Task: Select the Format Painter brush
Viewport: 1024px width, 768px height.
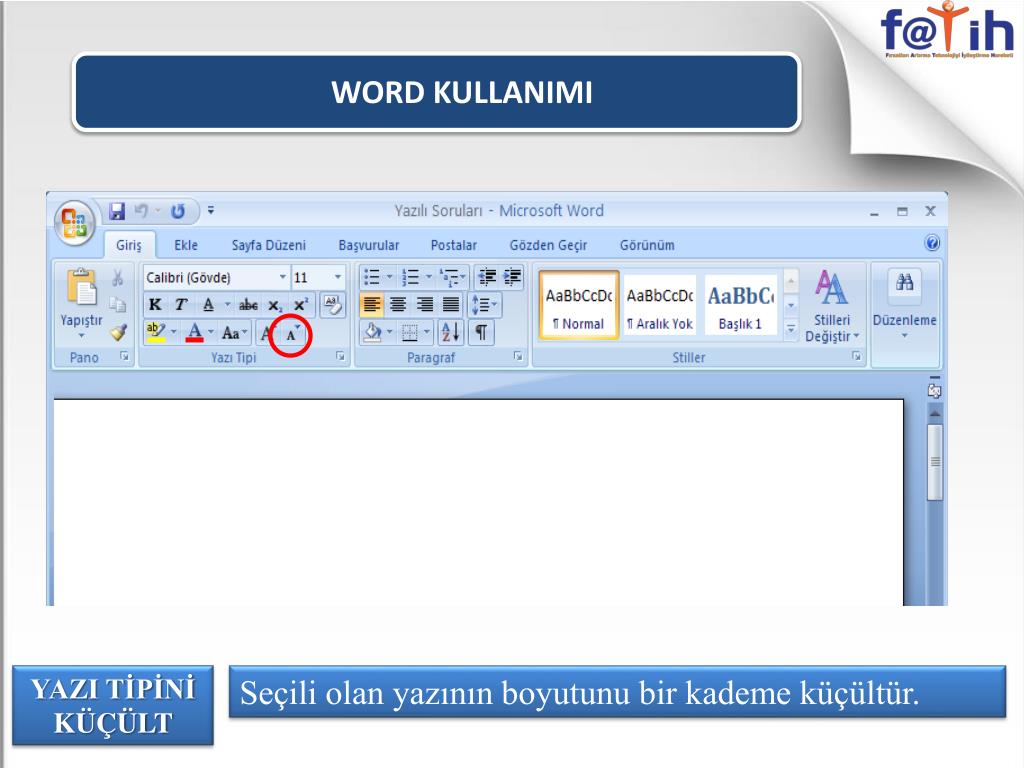Action: 118,332
